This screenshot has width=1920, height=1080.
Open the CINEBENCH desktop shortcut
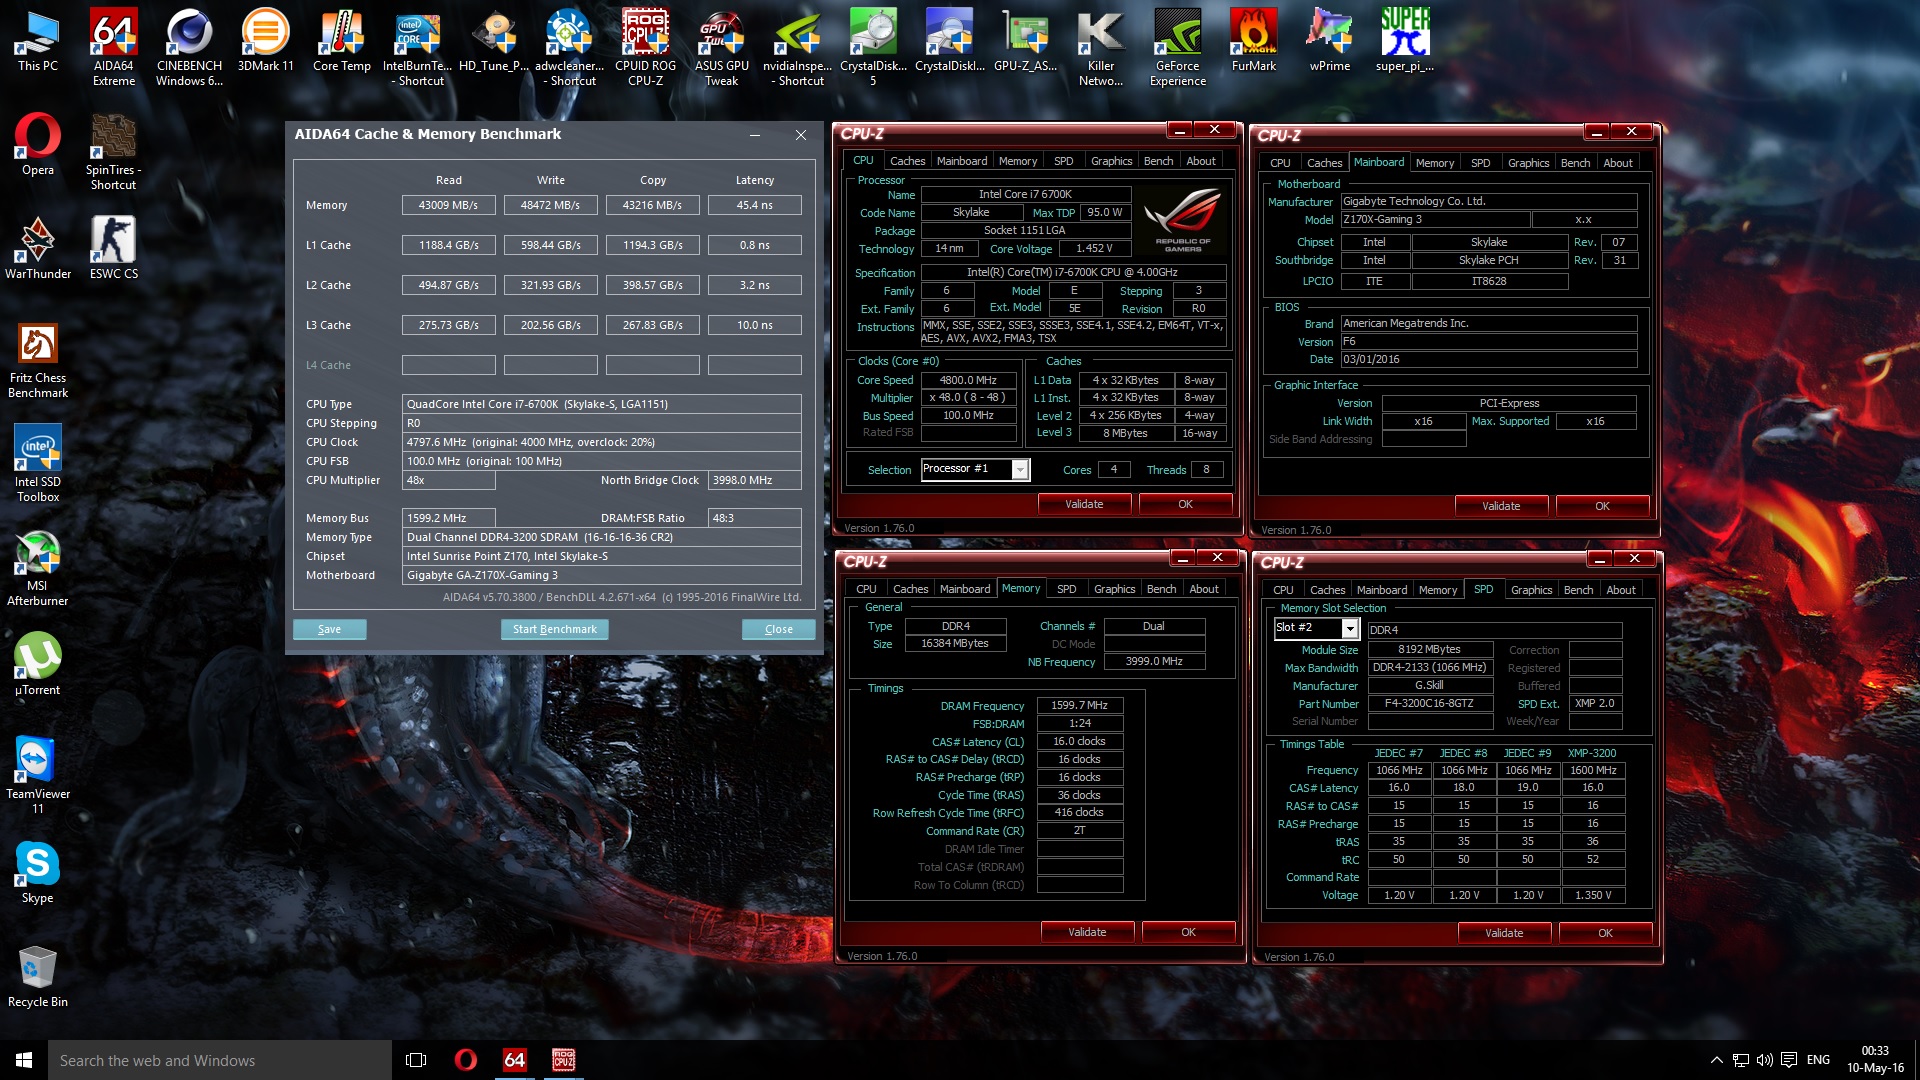pos(189,45)
